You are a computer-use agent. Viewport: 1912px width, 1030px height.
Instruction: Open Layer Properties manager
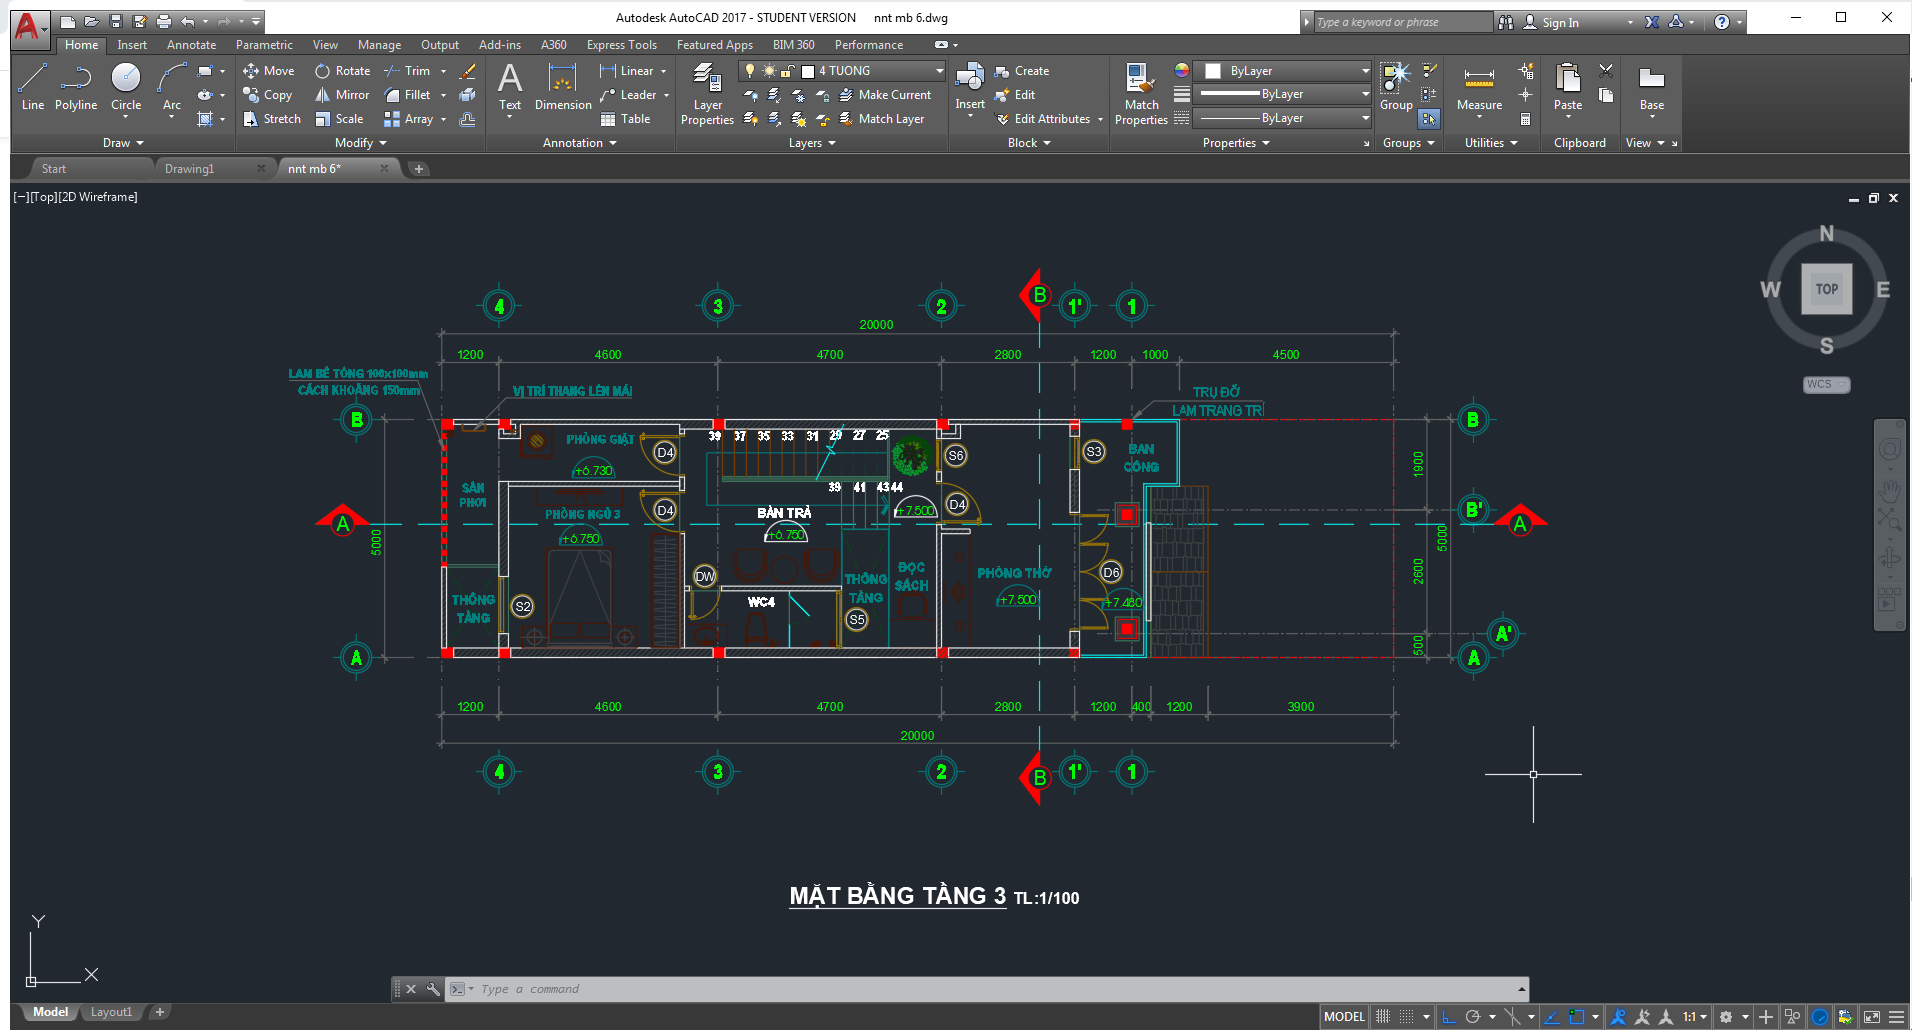[707, 90]
